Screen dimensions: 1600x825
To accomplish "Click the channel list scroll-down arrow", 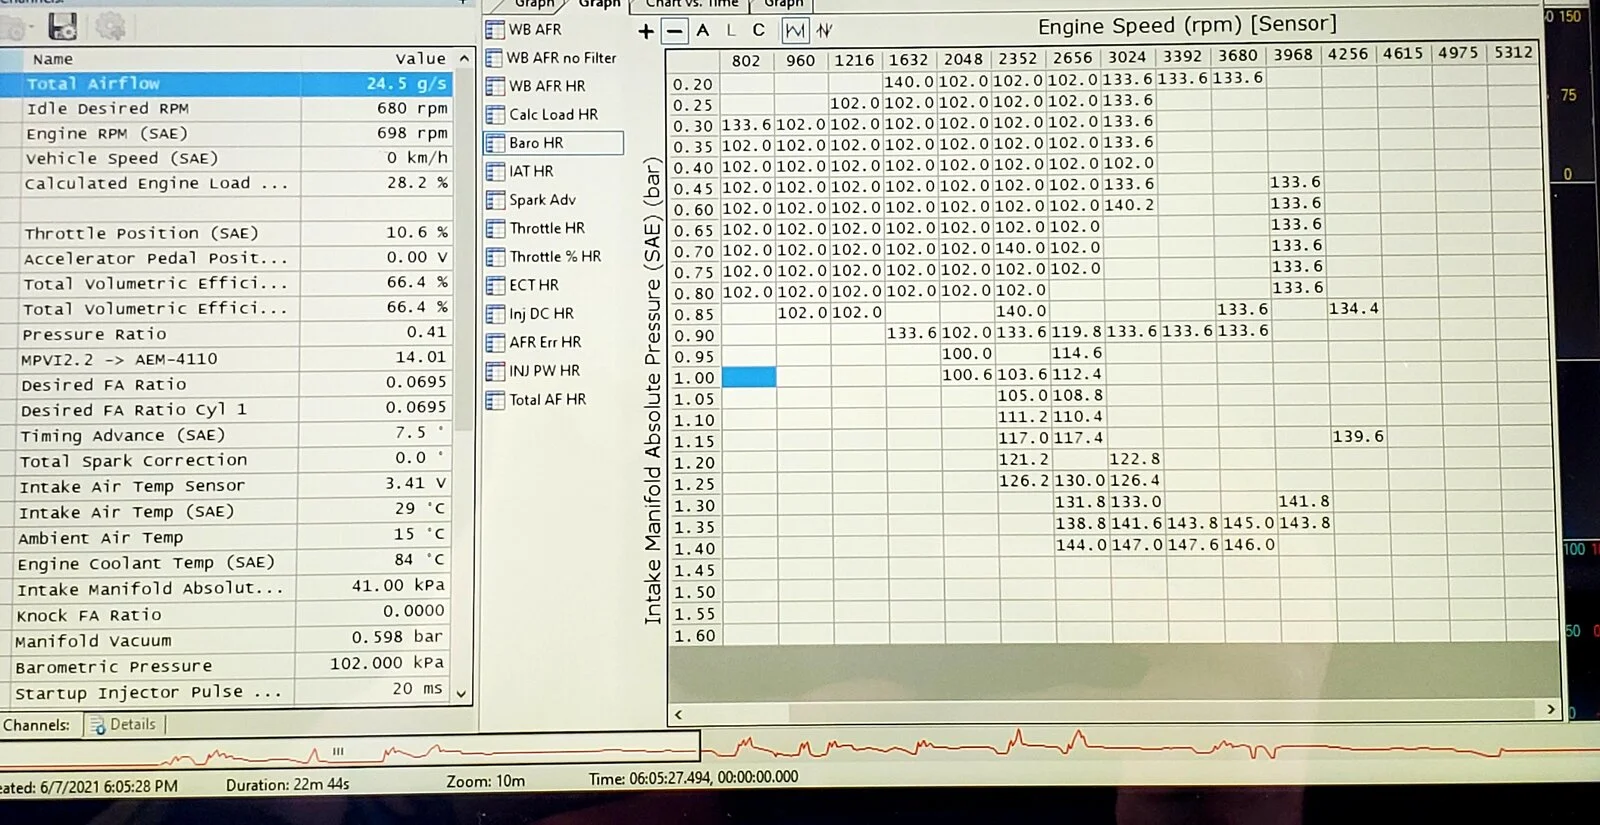I will pos(461,693).
